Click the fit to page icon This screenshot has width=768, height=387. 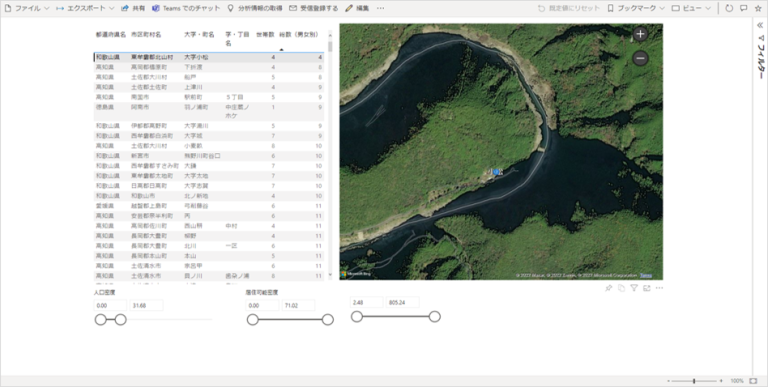pos(753,381)
